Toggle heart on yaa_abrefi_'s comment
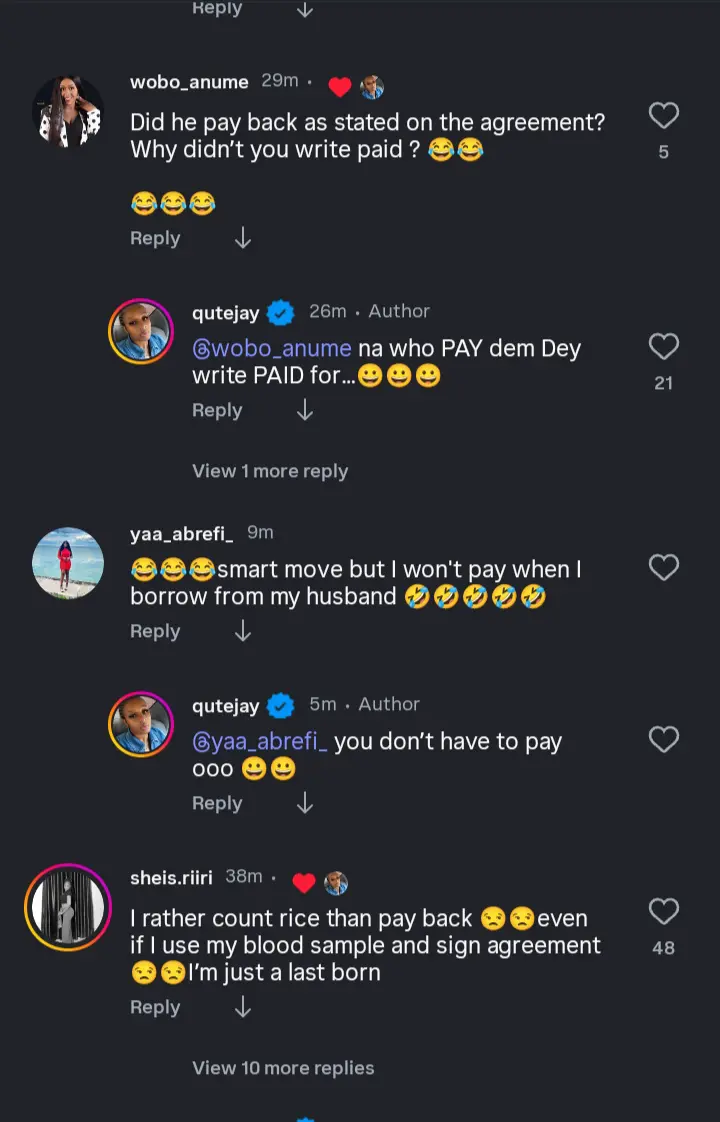The image size is (720, 1122). coord(663,568)
